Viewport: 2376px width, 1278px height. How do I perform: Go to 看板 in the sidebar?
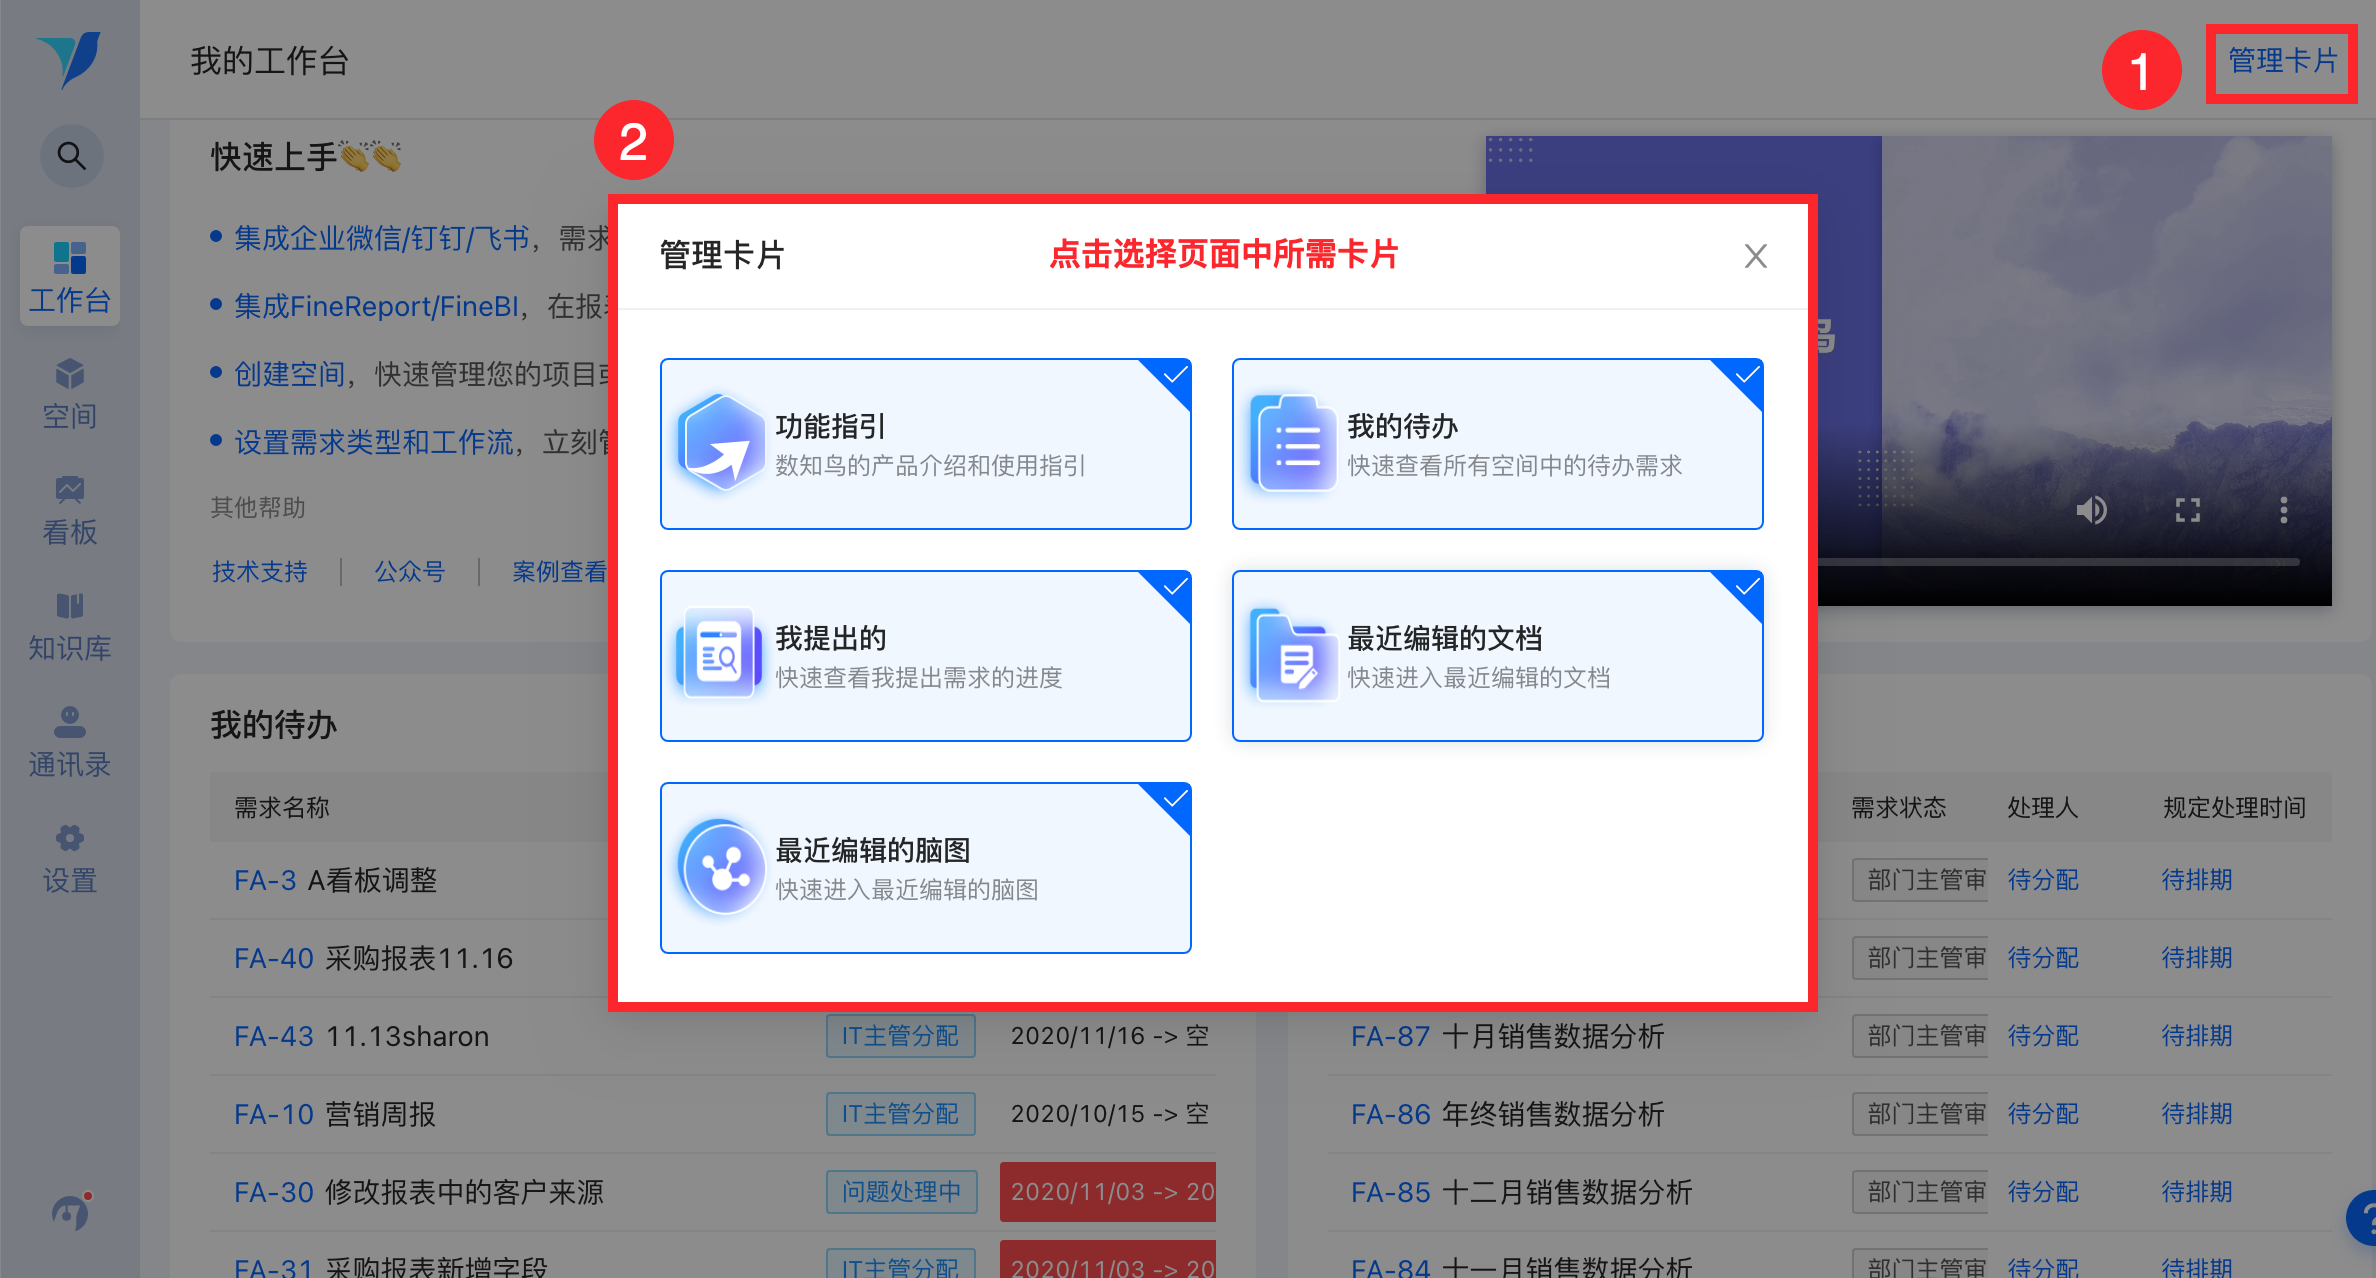70,510
